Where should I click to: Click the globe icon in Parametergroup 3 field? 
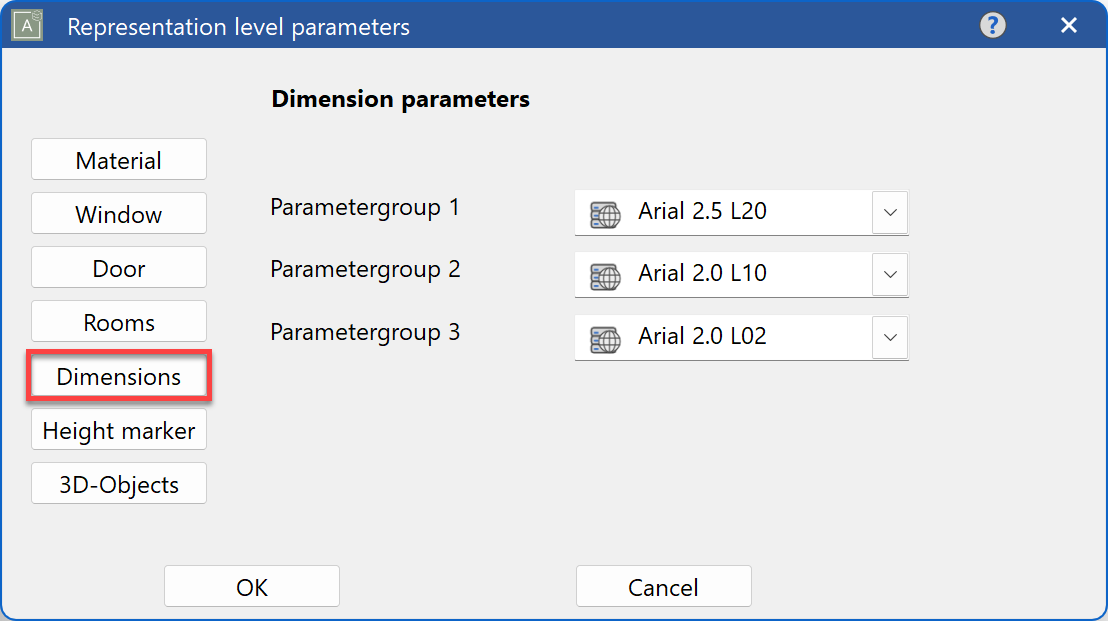coord(604,337)
